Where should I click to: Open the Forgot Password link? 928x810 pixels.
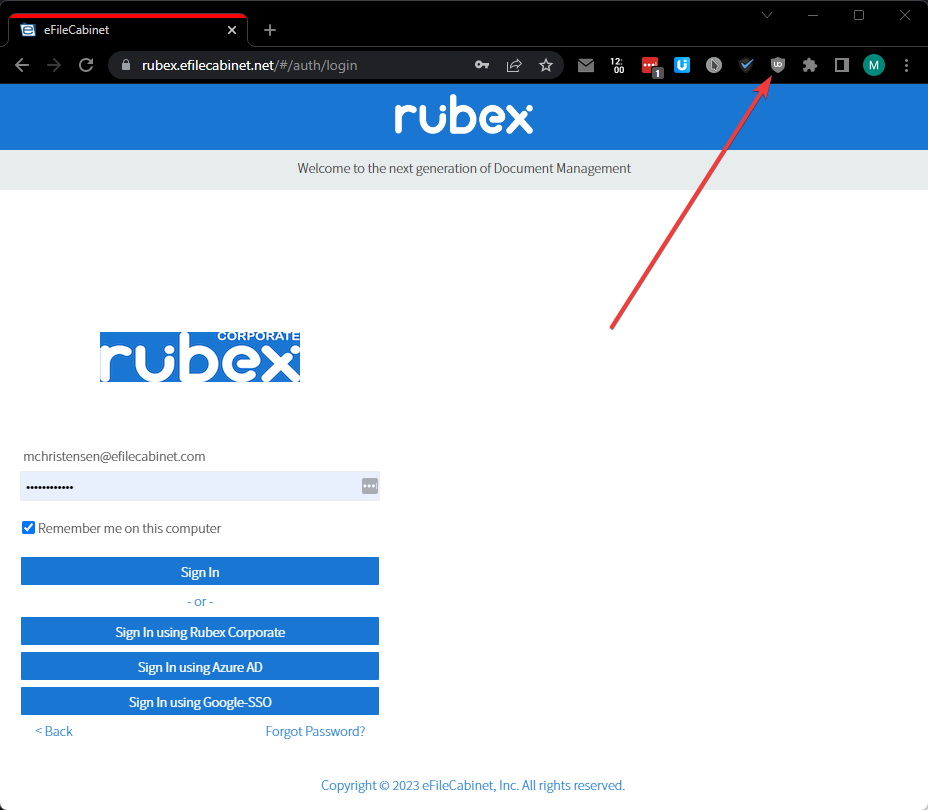click(x=315, y=731)
